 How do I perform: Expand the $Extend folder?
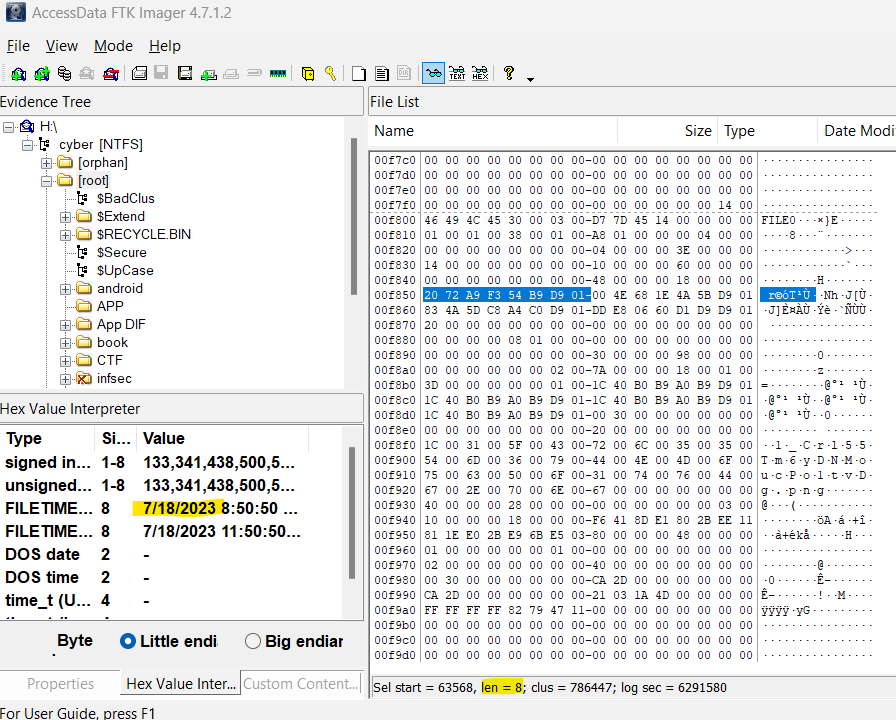(x=65, y=217)
